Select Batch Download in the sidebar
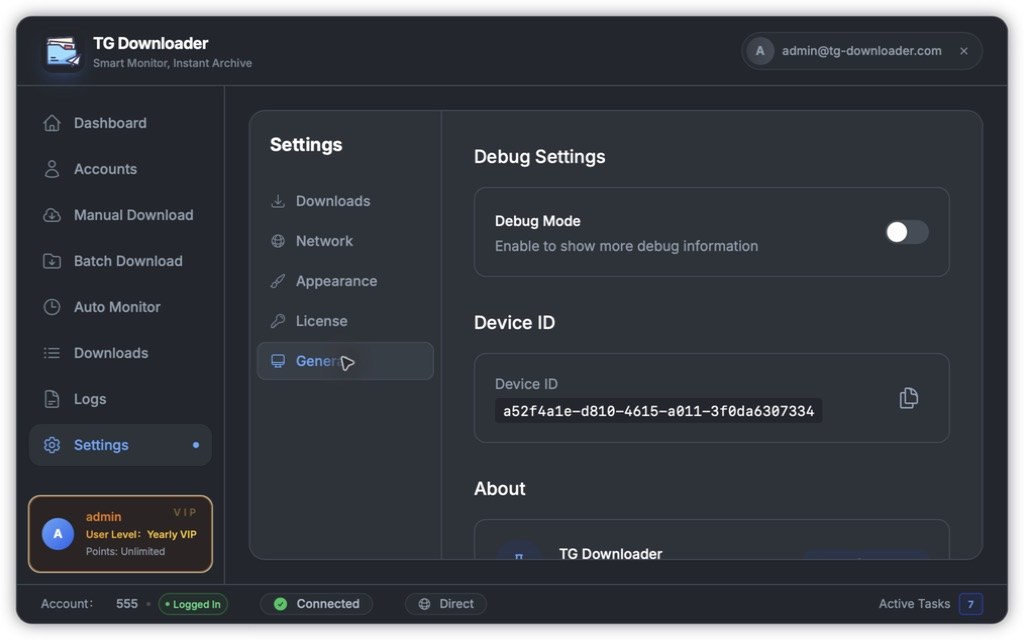The image size is (1024, 640). click(x=120, y=261)
